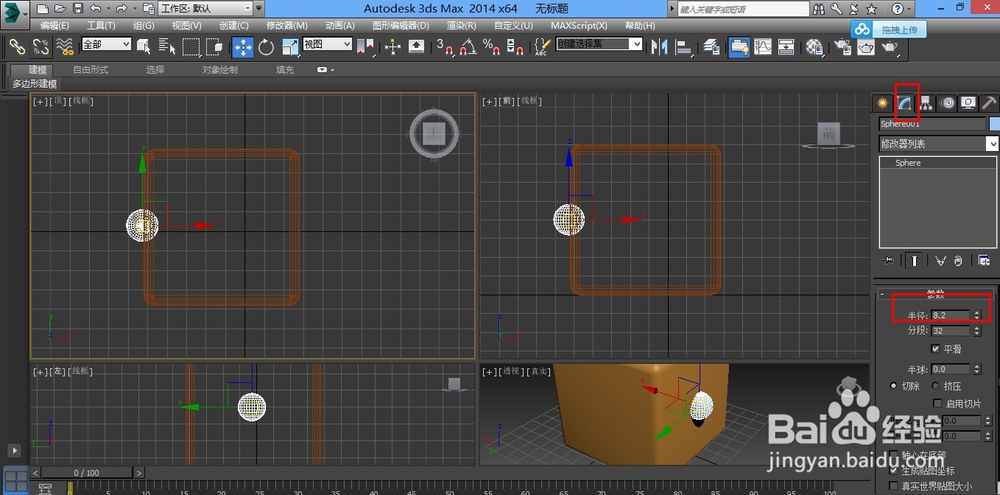Image resolution: width=1000 pixels, height=495 pixels.
Task: Click the Redo arrow icon
Action: (121, 9)
